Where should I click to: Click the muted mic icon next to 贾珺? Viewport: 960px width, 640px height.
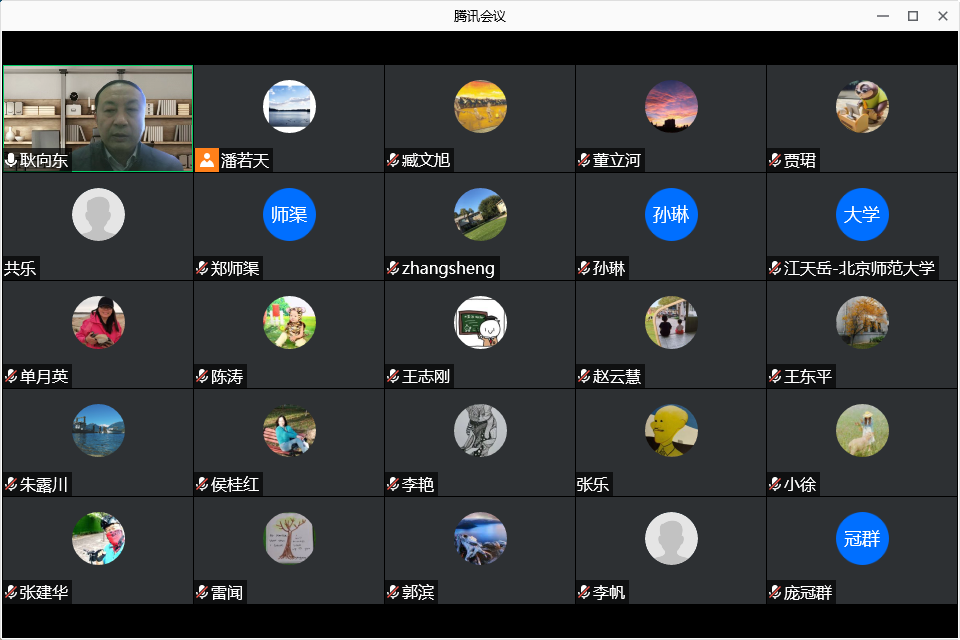pyautogui.click(x=775, y=160)
